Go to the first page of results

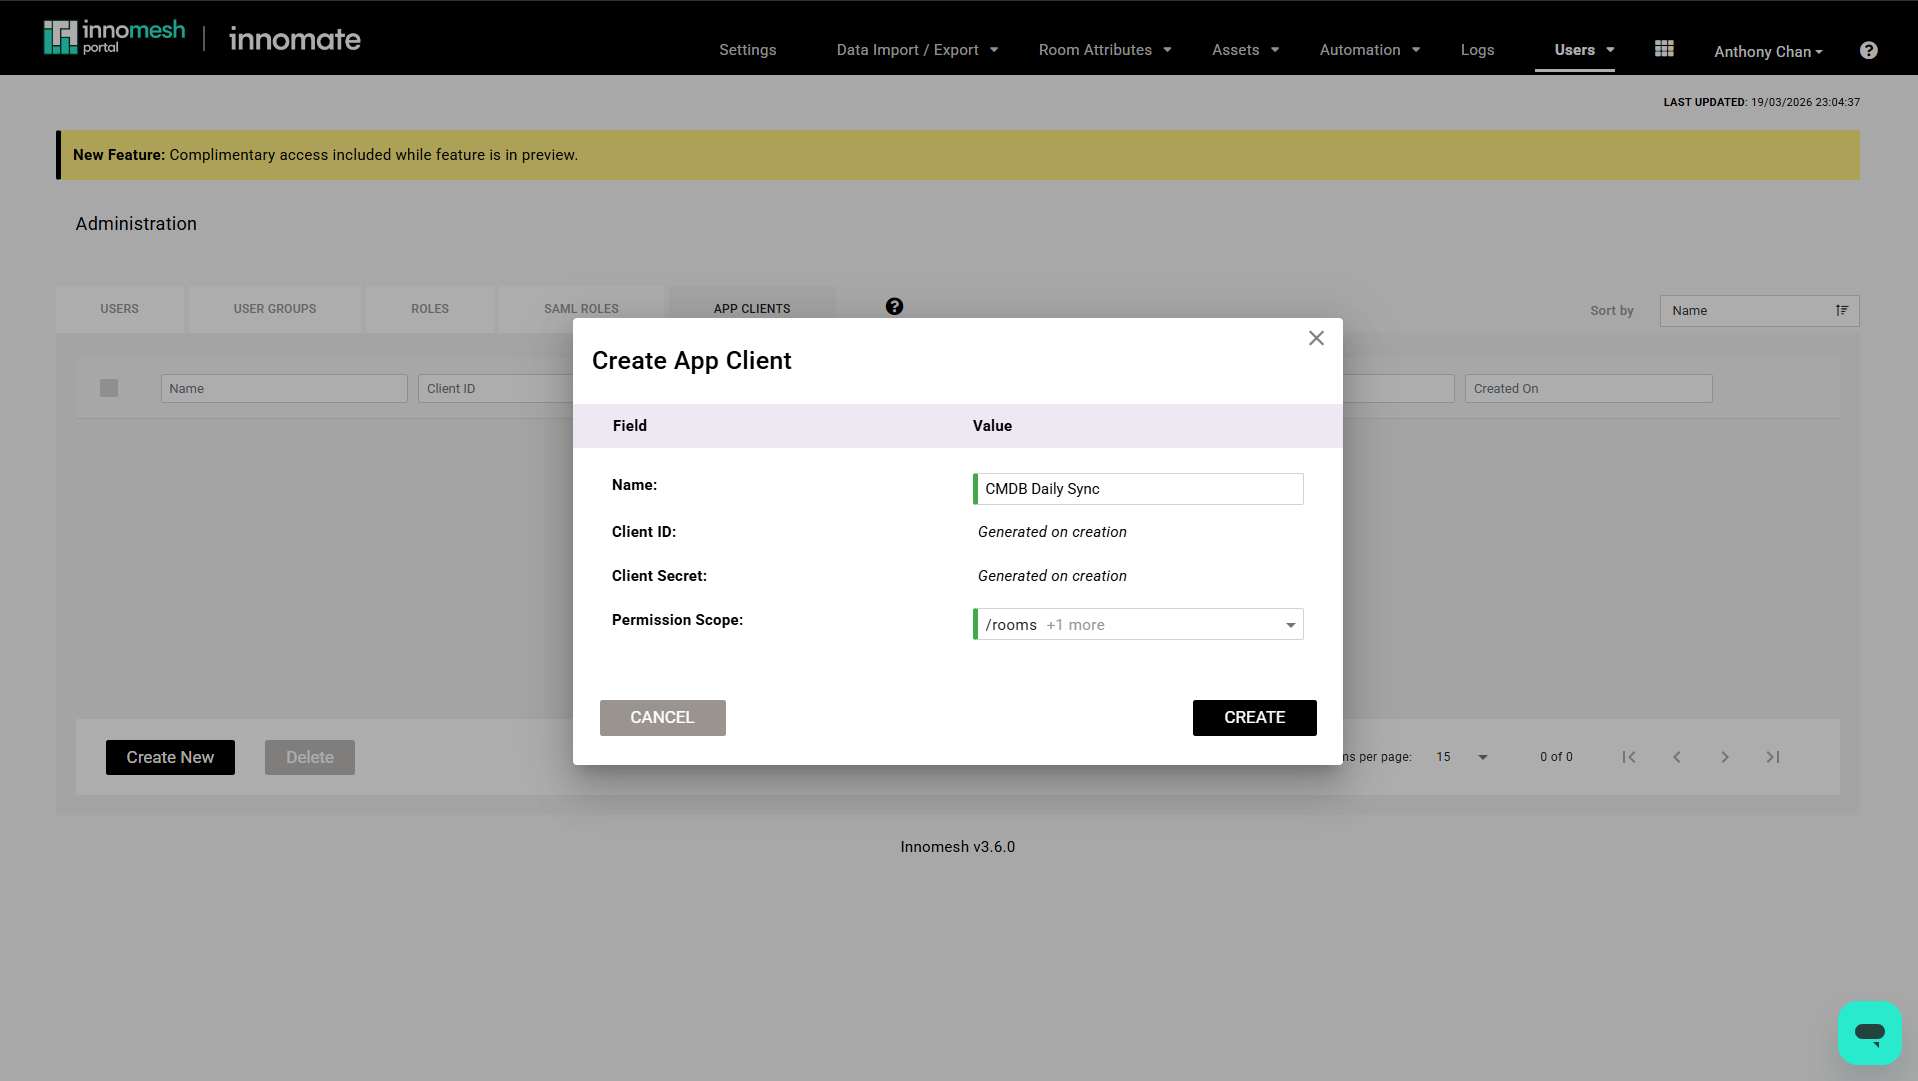click(x=1629, y=757)
